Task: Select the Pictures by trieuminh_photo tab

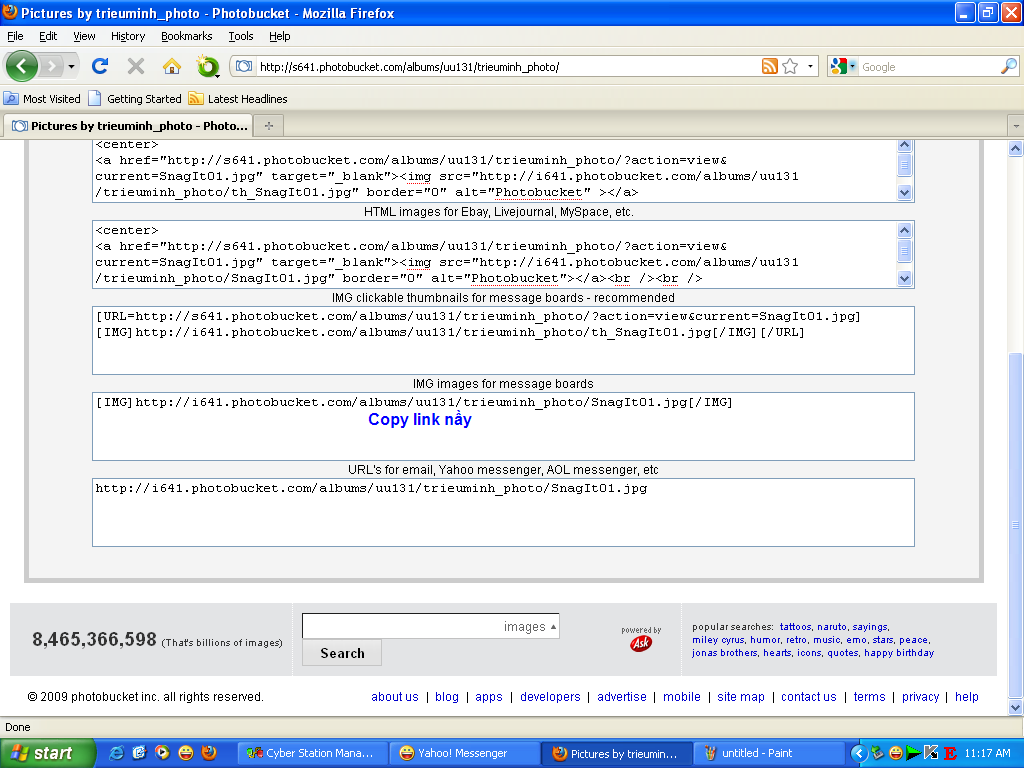Action: (x=129, y=125)
